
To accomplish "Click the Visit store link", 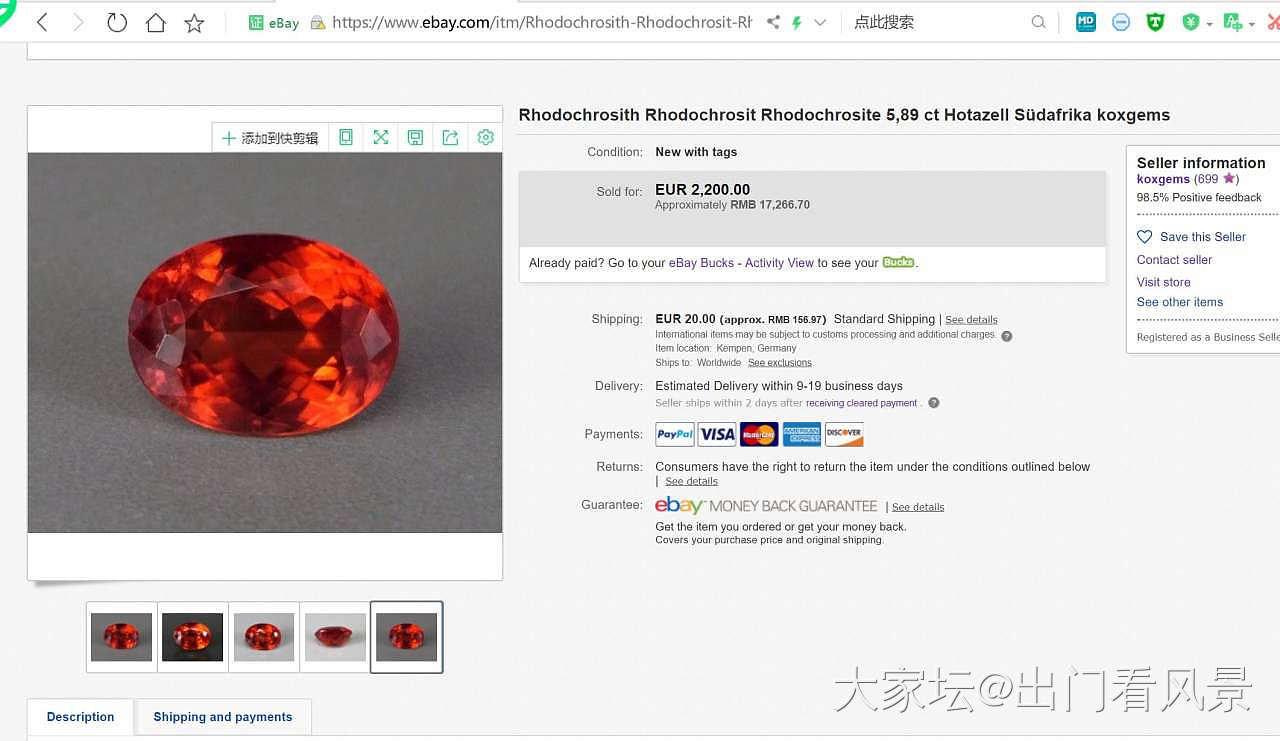I will [1164, 282].
